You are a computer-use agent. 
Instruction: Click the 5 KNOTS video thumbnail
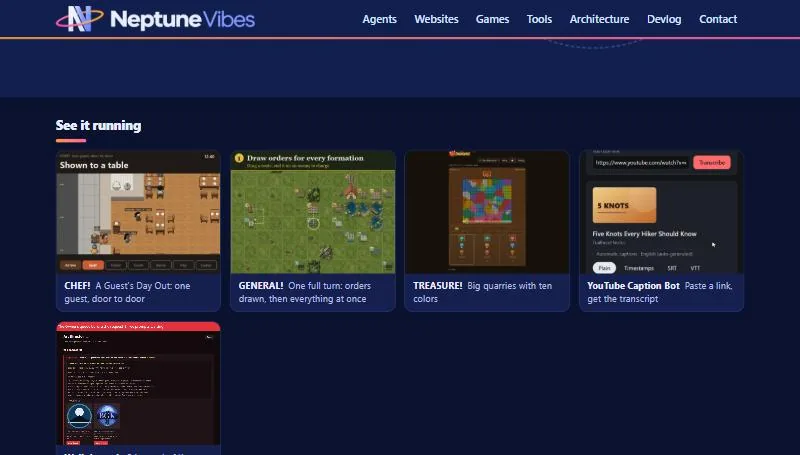(624, 205)
